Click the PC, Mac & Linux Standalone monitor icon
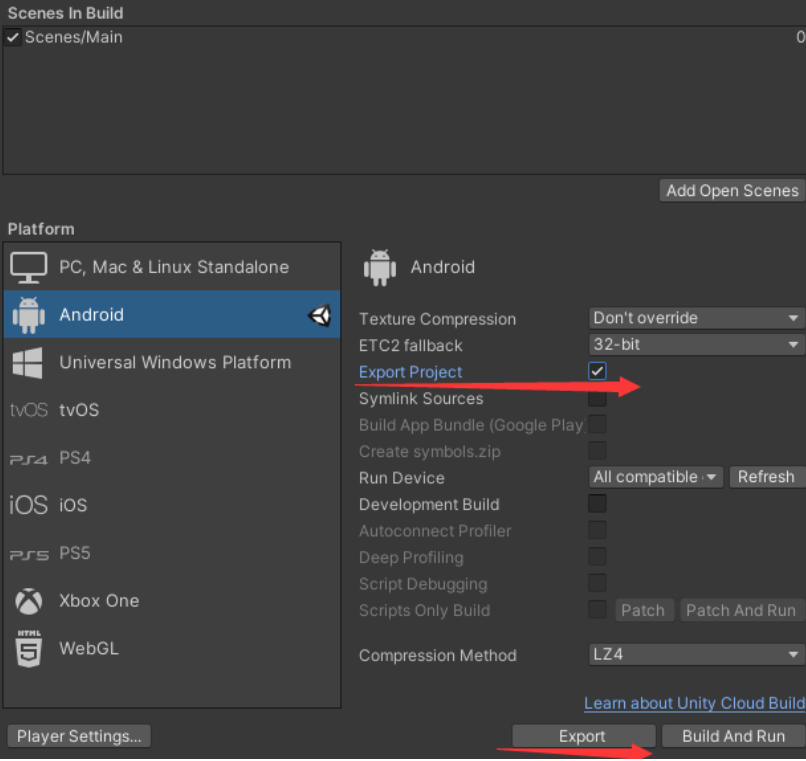Viewport: 806px width, 761px height. (x=29, y=267)
